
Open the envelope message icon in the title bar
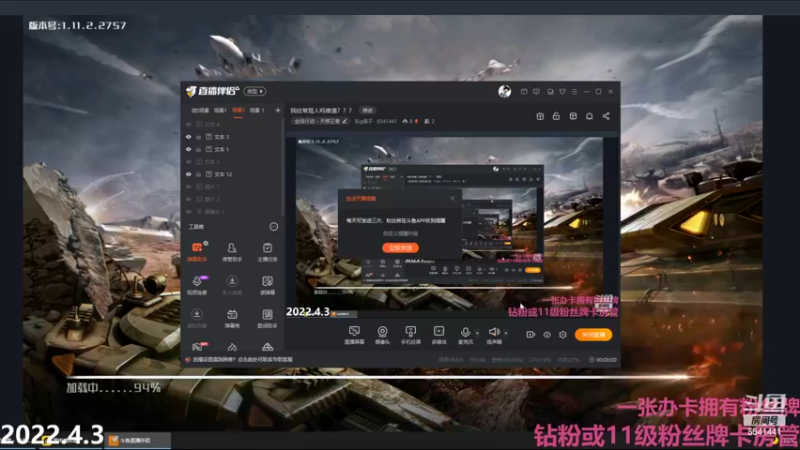(x=524, y=92)
